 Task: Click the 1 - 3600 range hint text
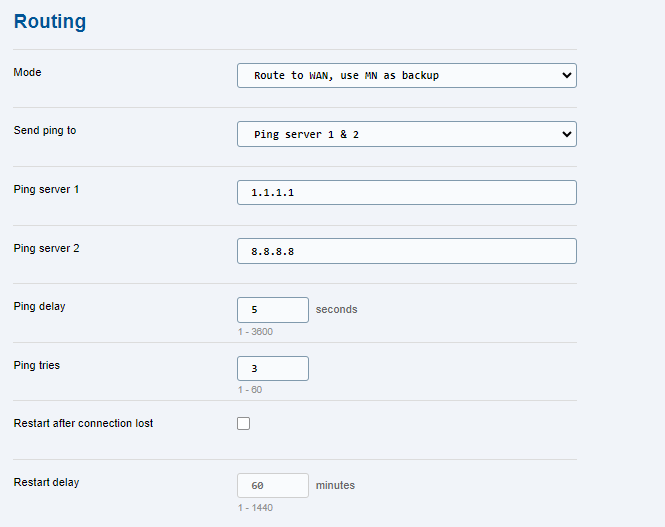click(255, 332)
